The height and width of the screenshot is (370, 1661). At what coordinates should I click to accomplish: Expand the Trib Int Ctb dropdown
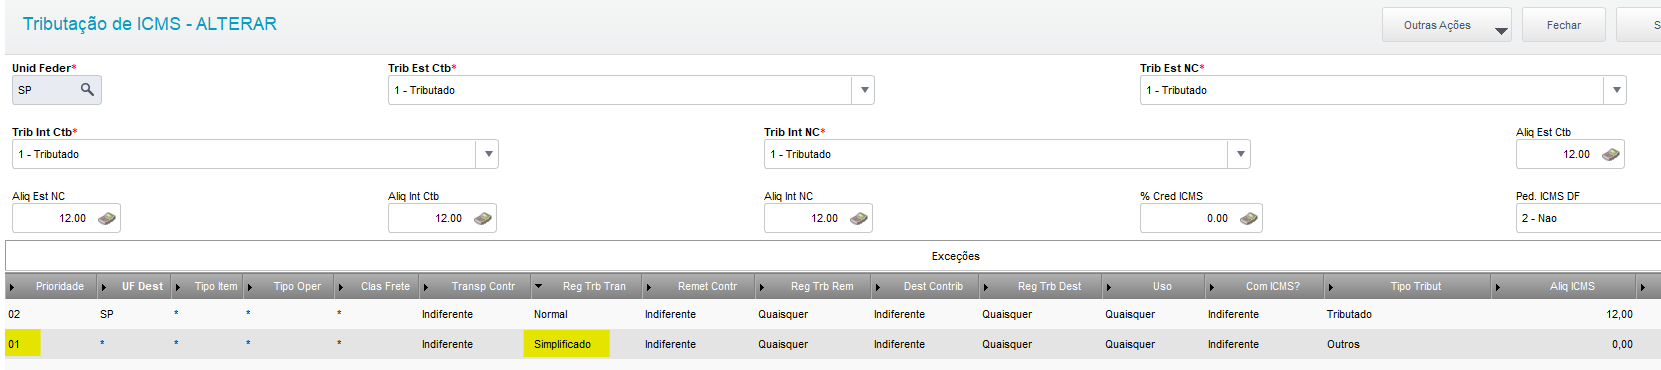488,154
